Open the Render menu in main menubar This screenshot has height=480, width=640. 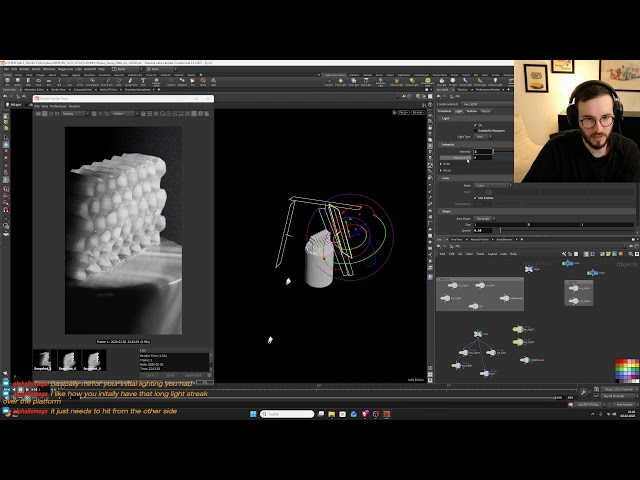tap(26, 69)
